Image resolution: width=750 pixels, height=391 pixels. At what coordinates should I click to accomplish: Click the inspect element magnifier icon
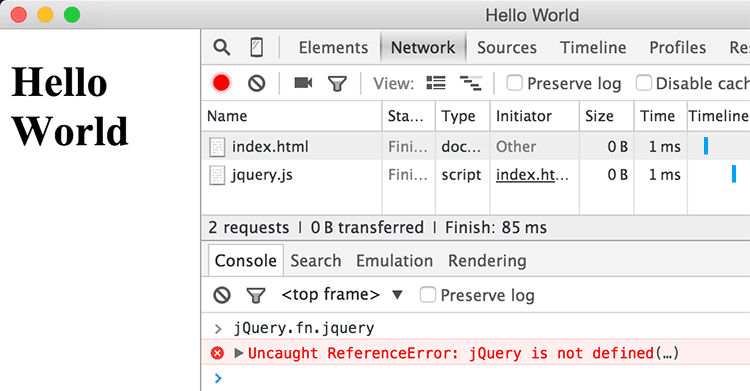point(221,47)
